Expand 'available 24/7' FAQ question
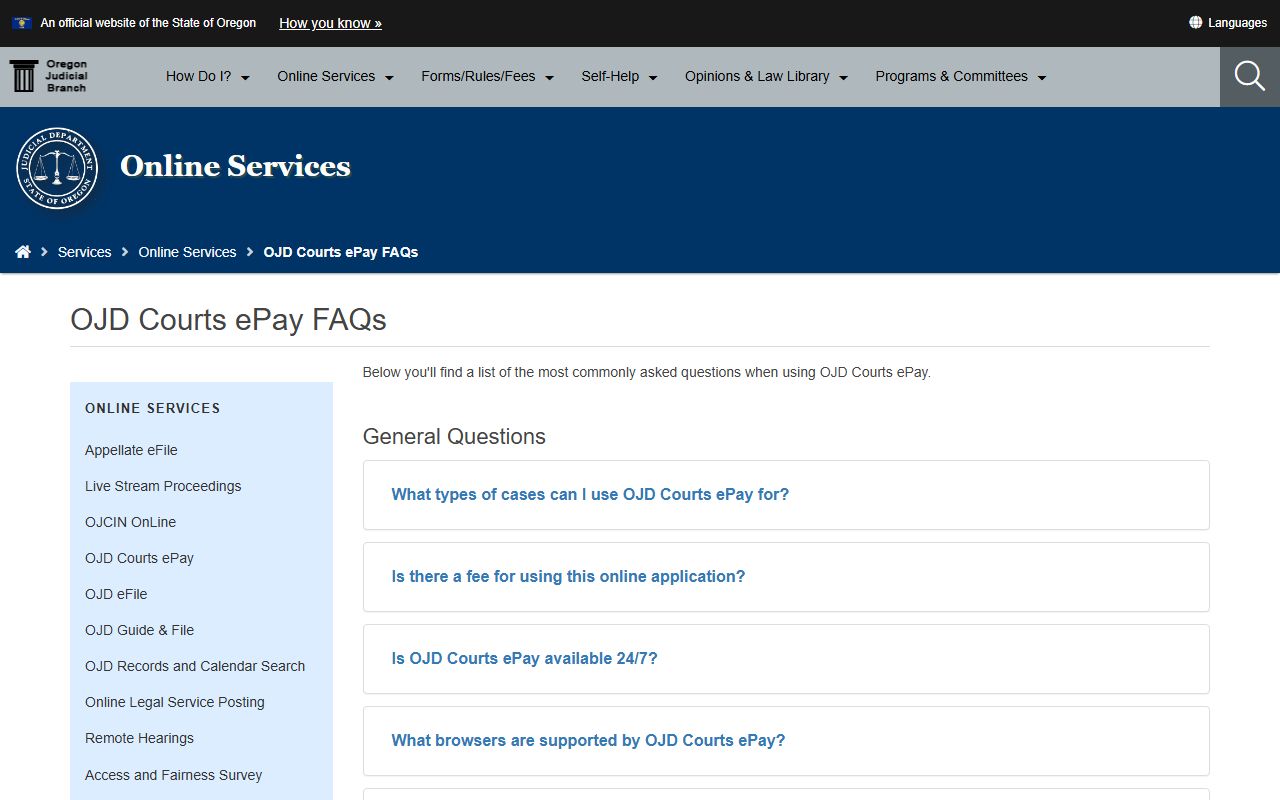1280x800 pixels. pyautogui.click(x=786, y=659)
